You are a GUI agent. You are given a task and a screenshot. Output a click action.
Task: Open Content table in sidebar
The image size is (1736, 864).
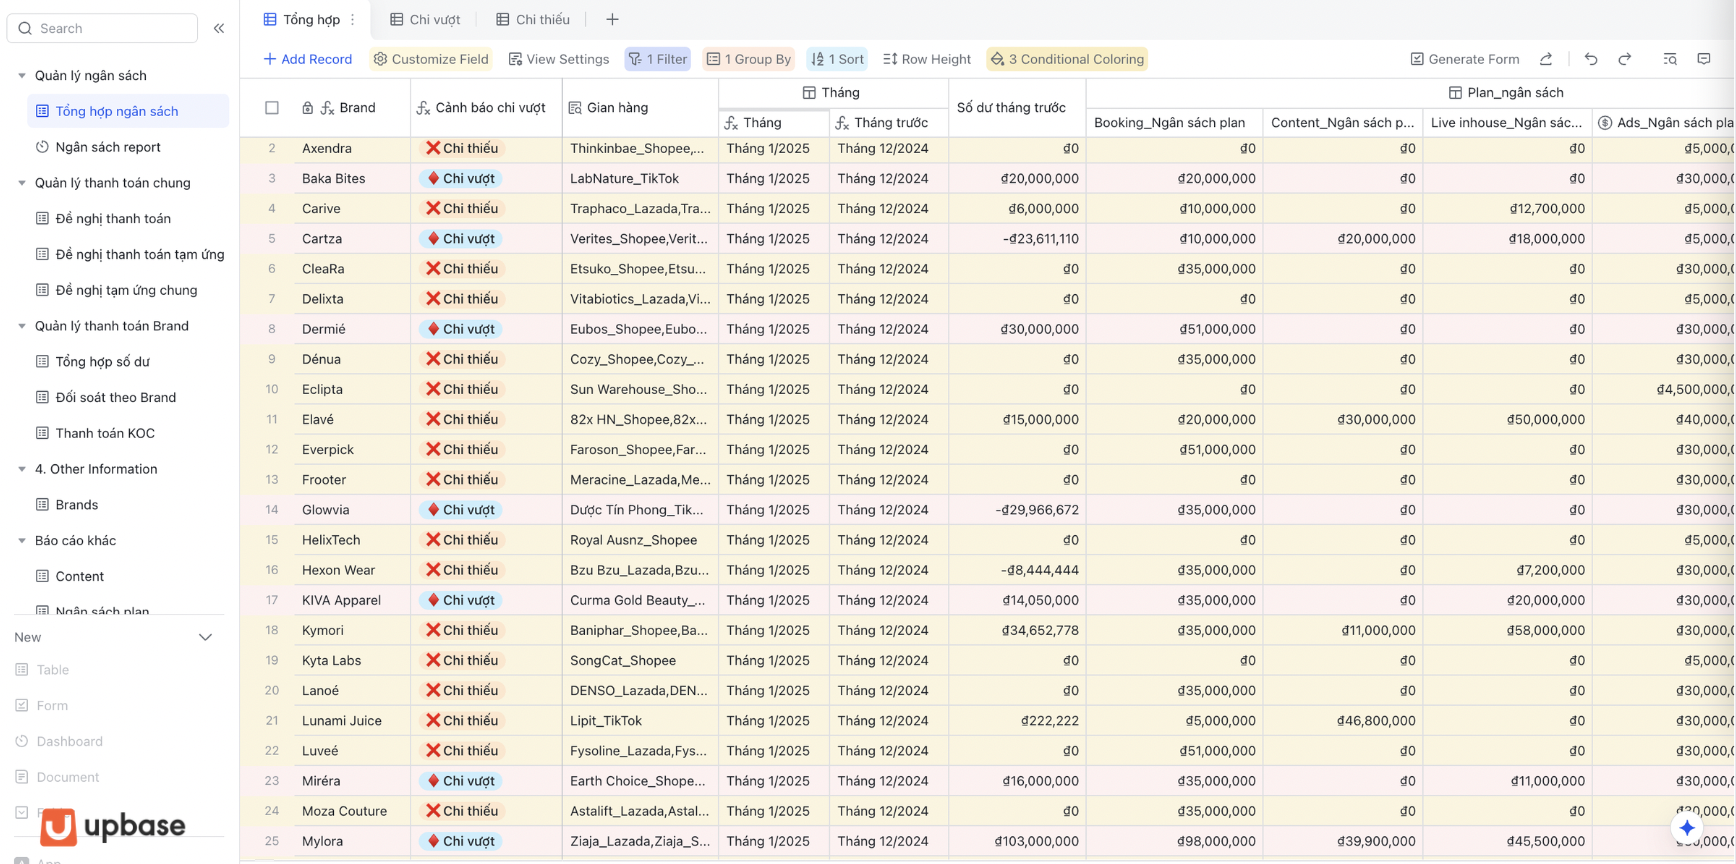(x=80, y=576)
